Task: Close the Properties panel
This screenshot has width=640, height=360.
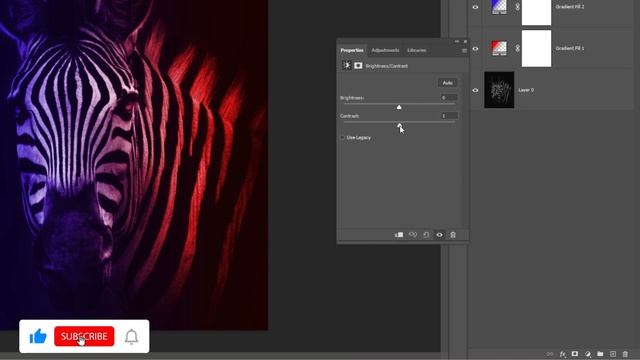Action: coord(465,41)
